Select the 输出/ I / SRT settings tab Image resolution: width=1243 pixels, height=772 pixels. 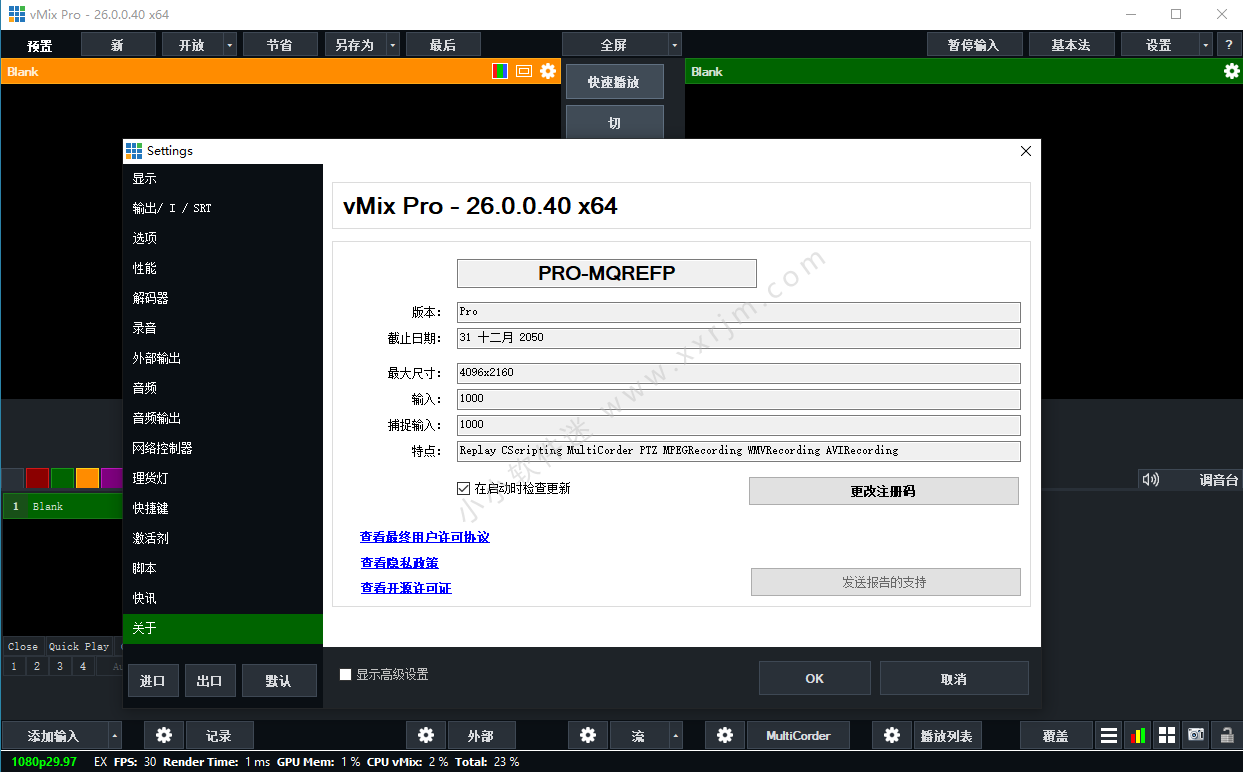(223, 208)
